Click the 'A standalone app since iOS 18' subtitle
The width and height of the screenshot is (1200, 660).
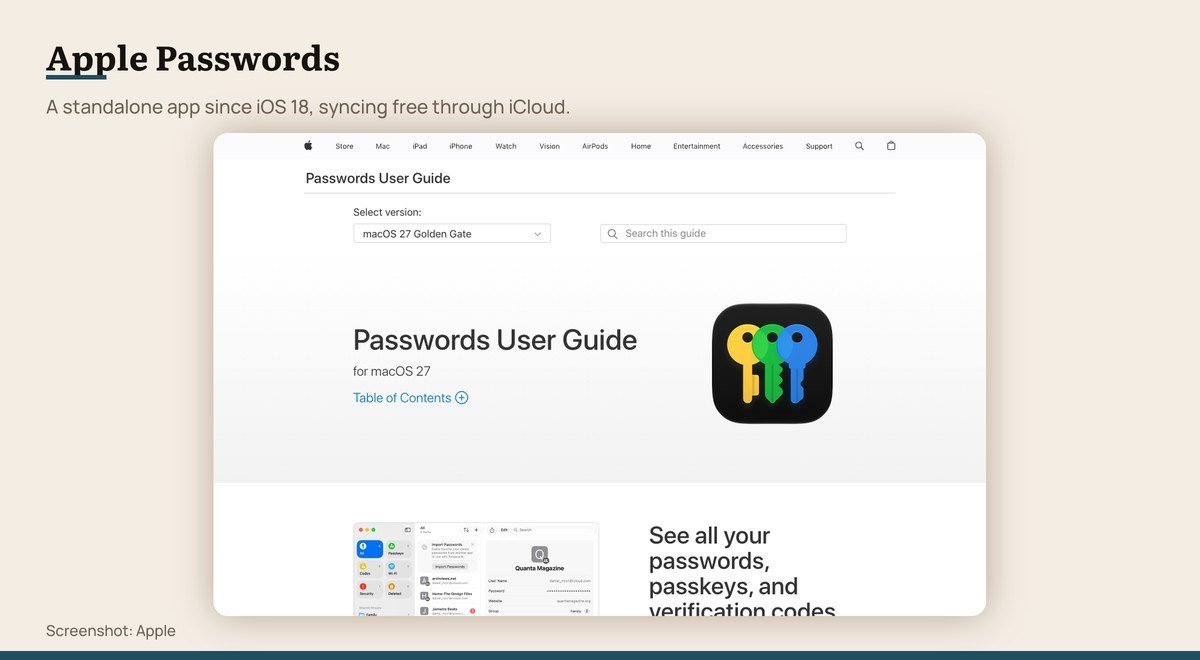(308, 107)
